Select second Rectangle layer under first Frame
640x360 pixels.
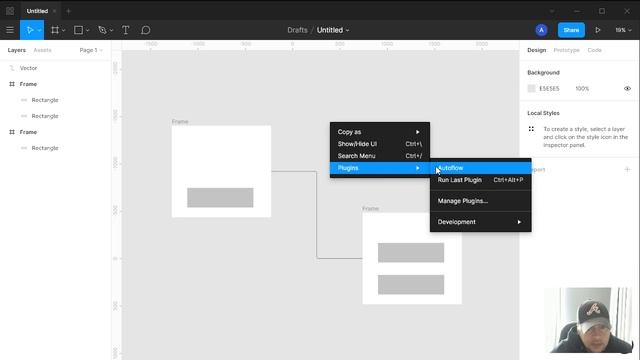tap(56, 116)
